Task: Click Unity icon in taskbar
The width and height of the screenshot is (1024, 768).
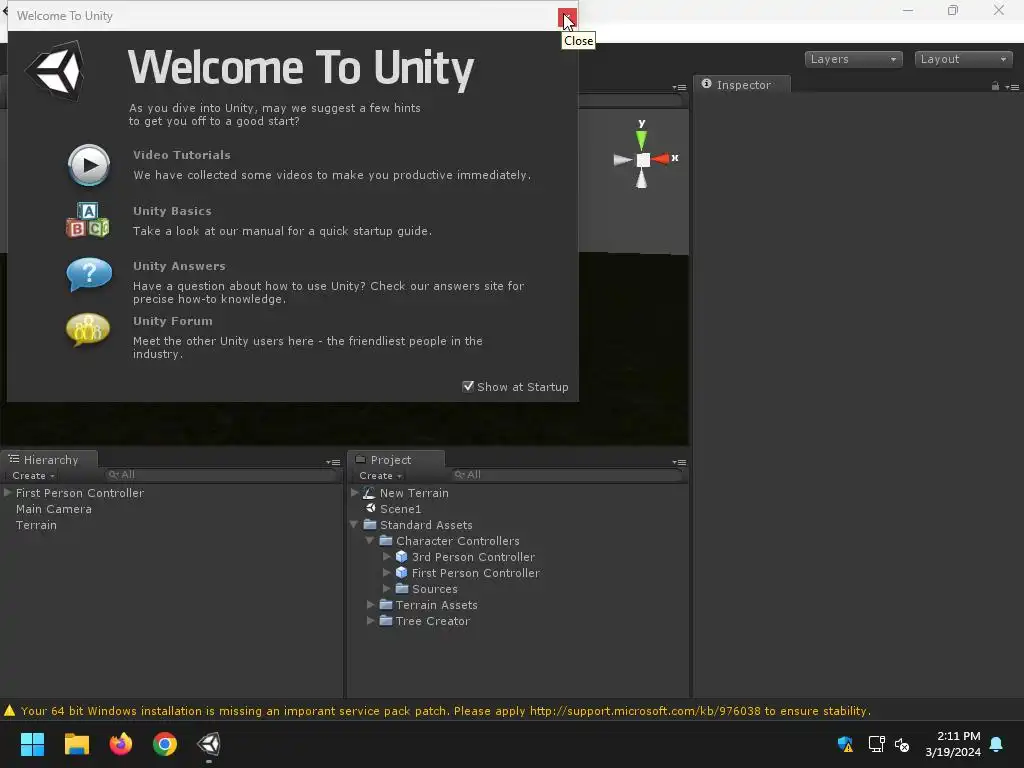Action: [209, 744]
